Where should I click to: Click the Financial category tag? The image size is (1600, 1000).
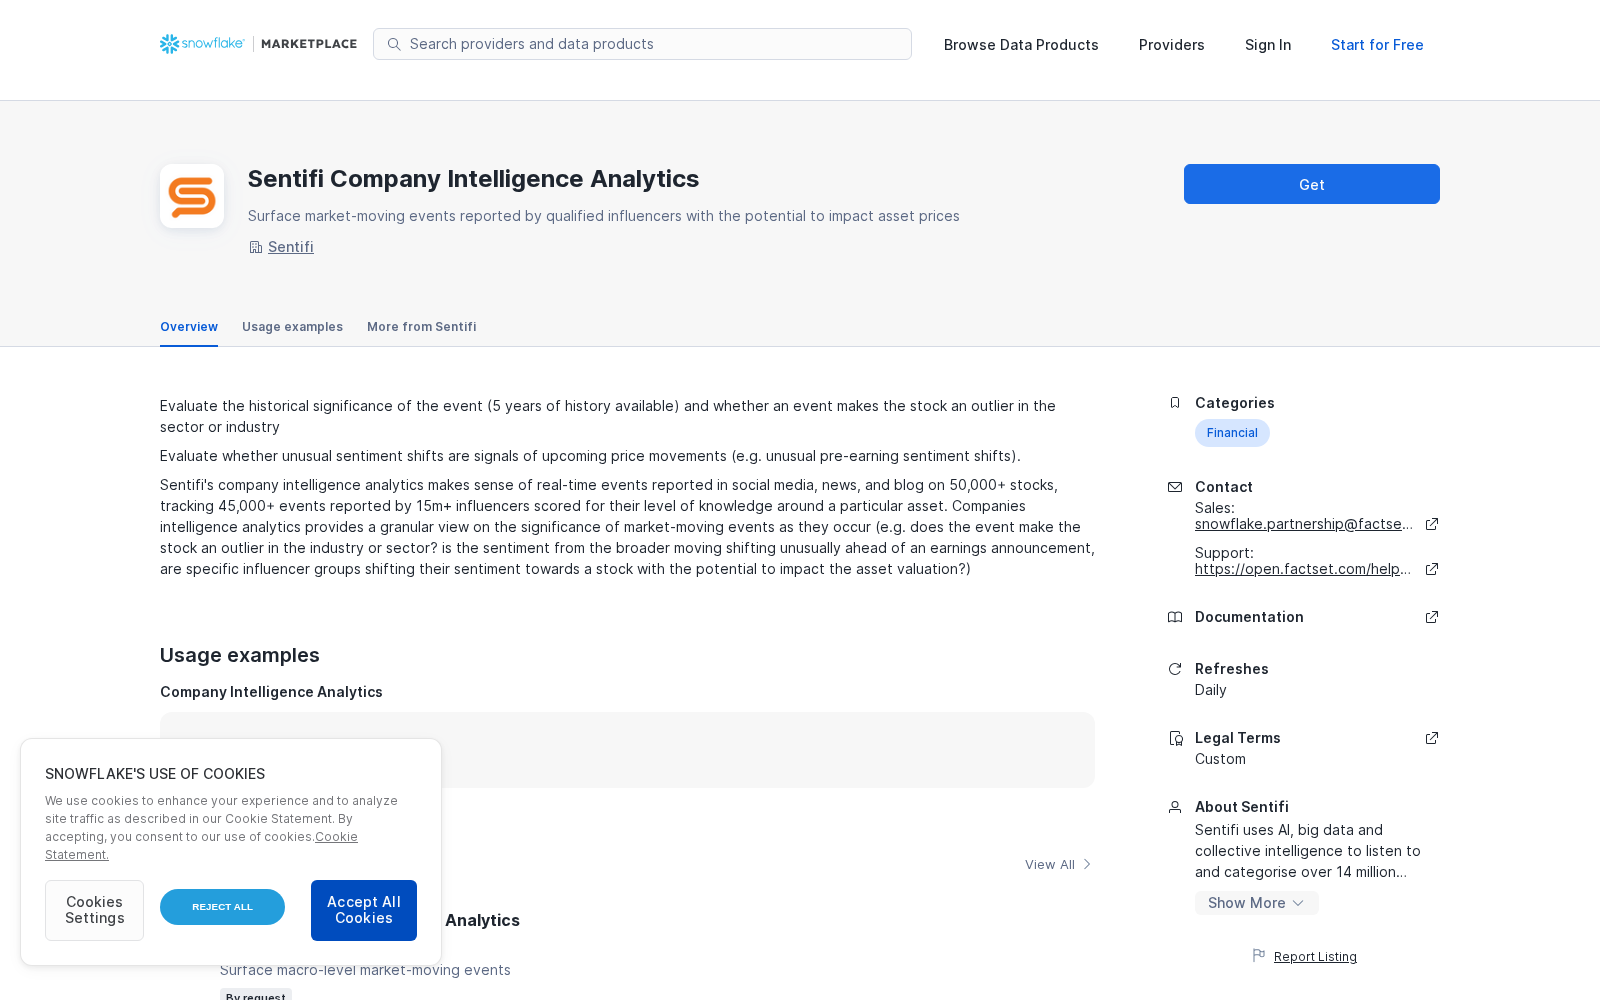tap(1232, 433)
